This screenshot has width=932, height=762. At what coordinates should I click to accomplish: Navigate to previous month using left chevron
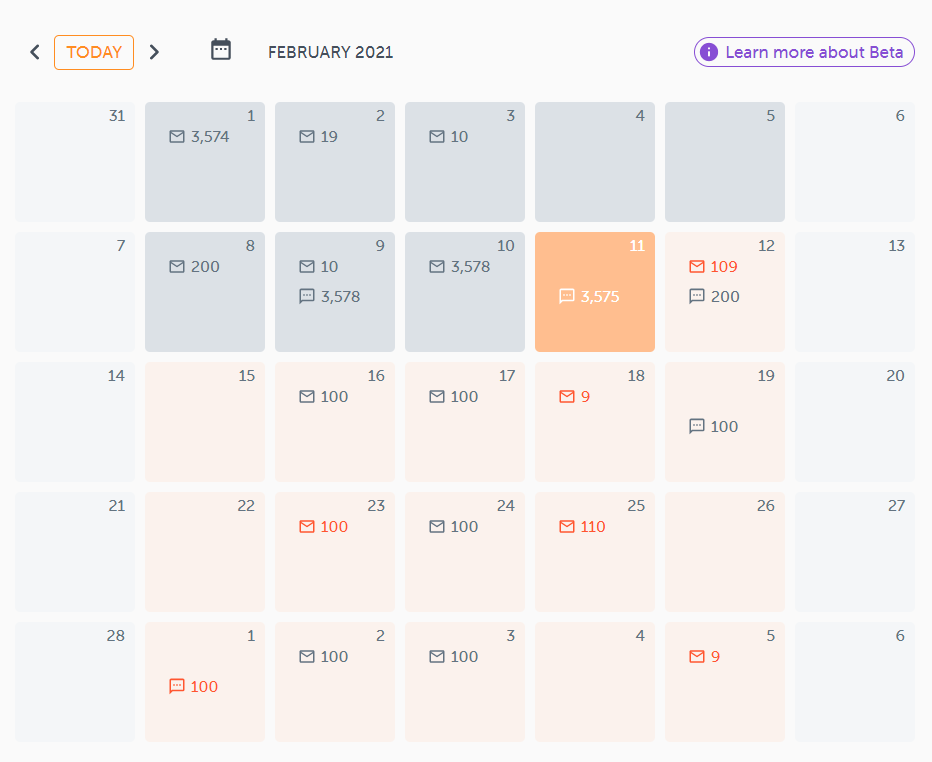(34, 51)
